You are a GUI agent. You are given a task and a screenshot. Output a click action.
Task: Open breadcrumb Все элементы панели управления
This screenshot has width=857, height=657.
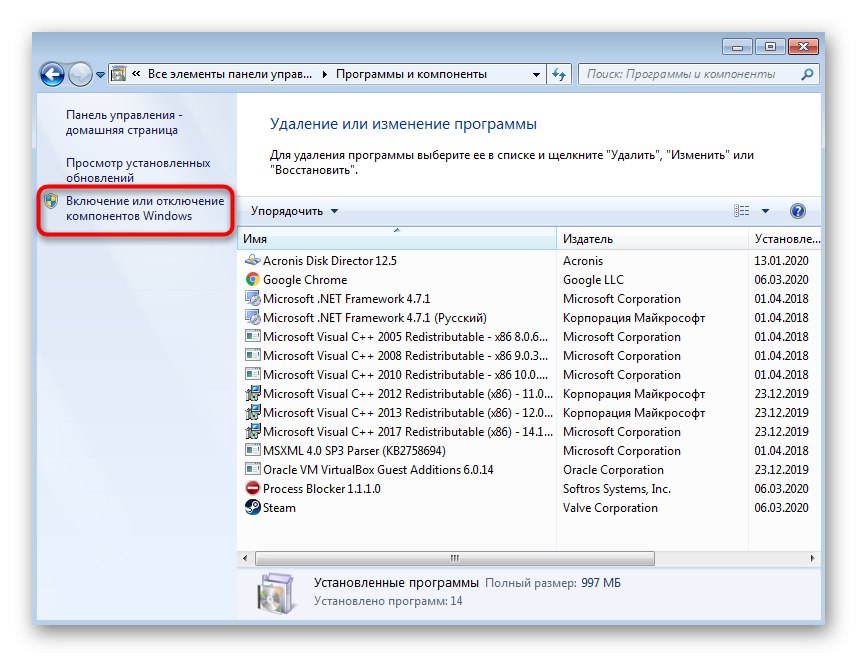(x=230, y=74)
